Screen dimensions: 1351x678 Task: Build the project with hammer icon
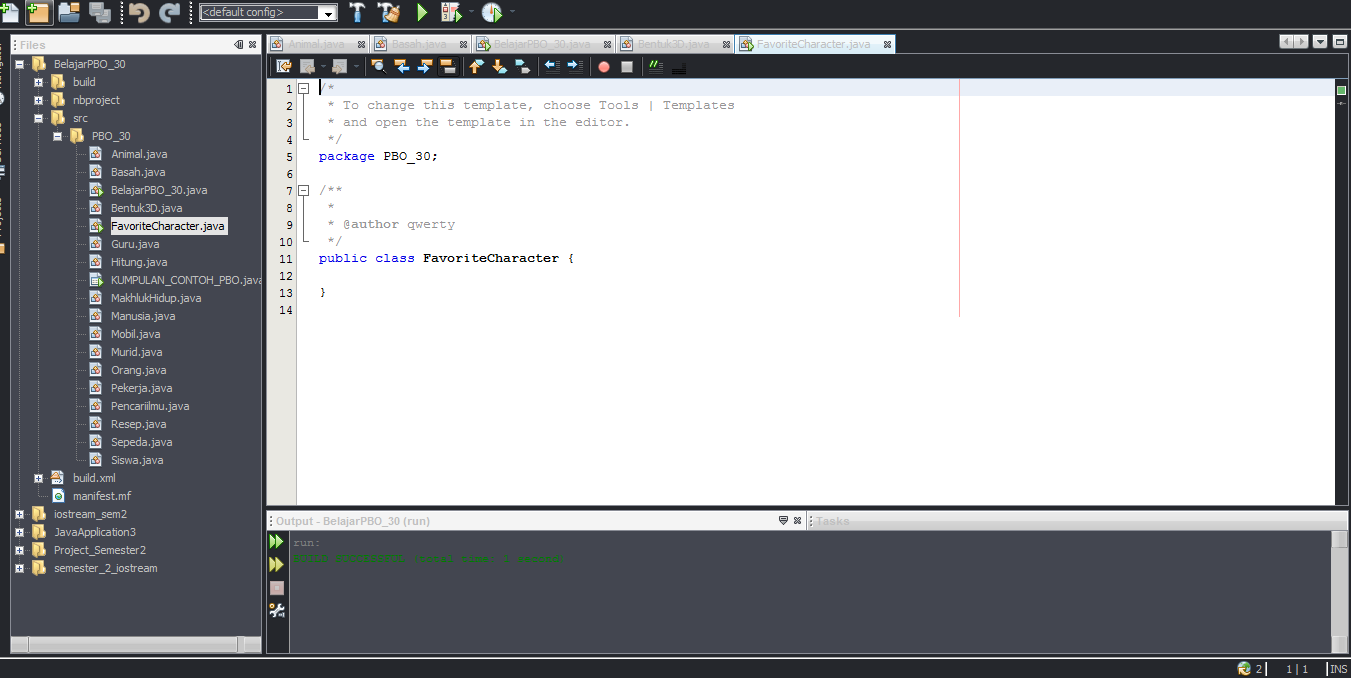point(357,12)
